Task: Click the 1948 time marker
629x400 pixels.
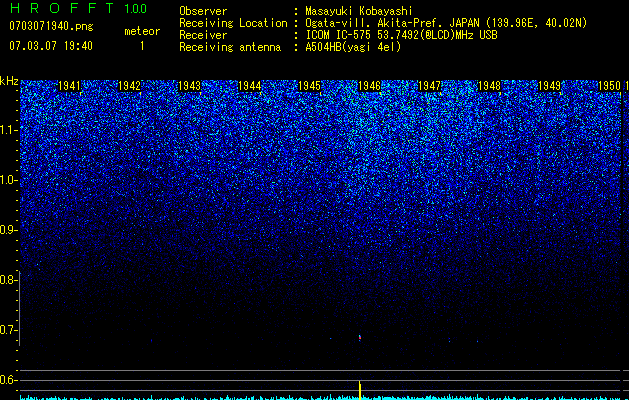Action: [489, 86]
